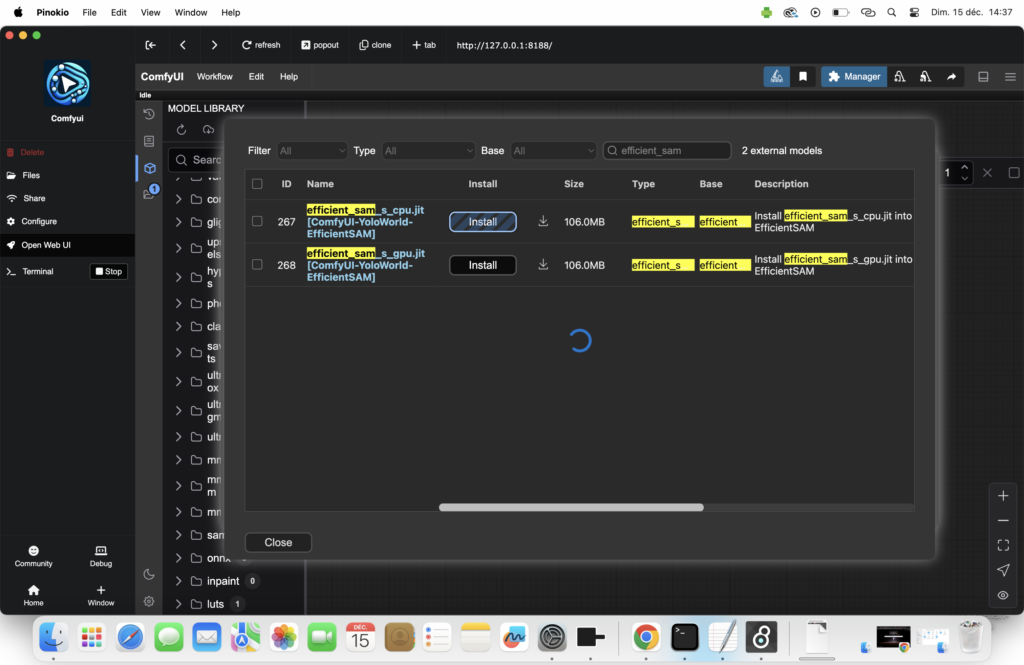The width and height of the screenshot is (1024, 665).
Task: Check the box for row 268
Action: (257, 265)
